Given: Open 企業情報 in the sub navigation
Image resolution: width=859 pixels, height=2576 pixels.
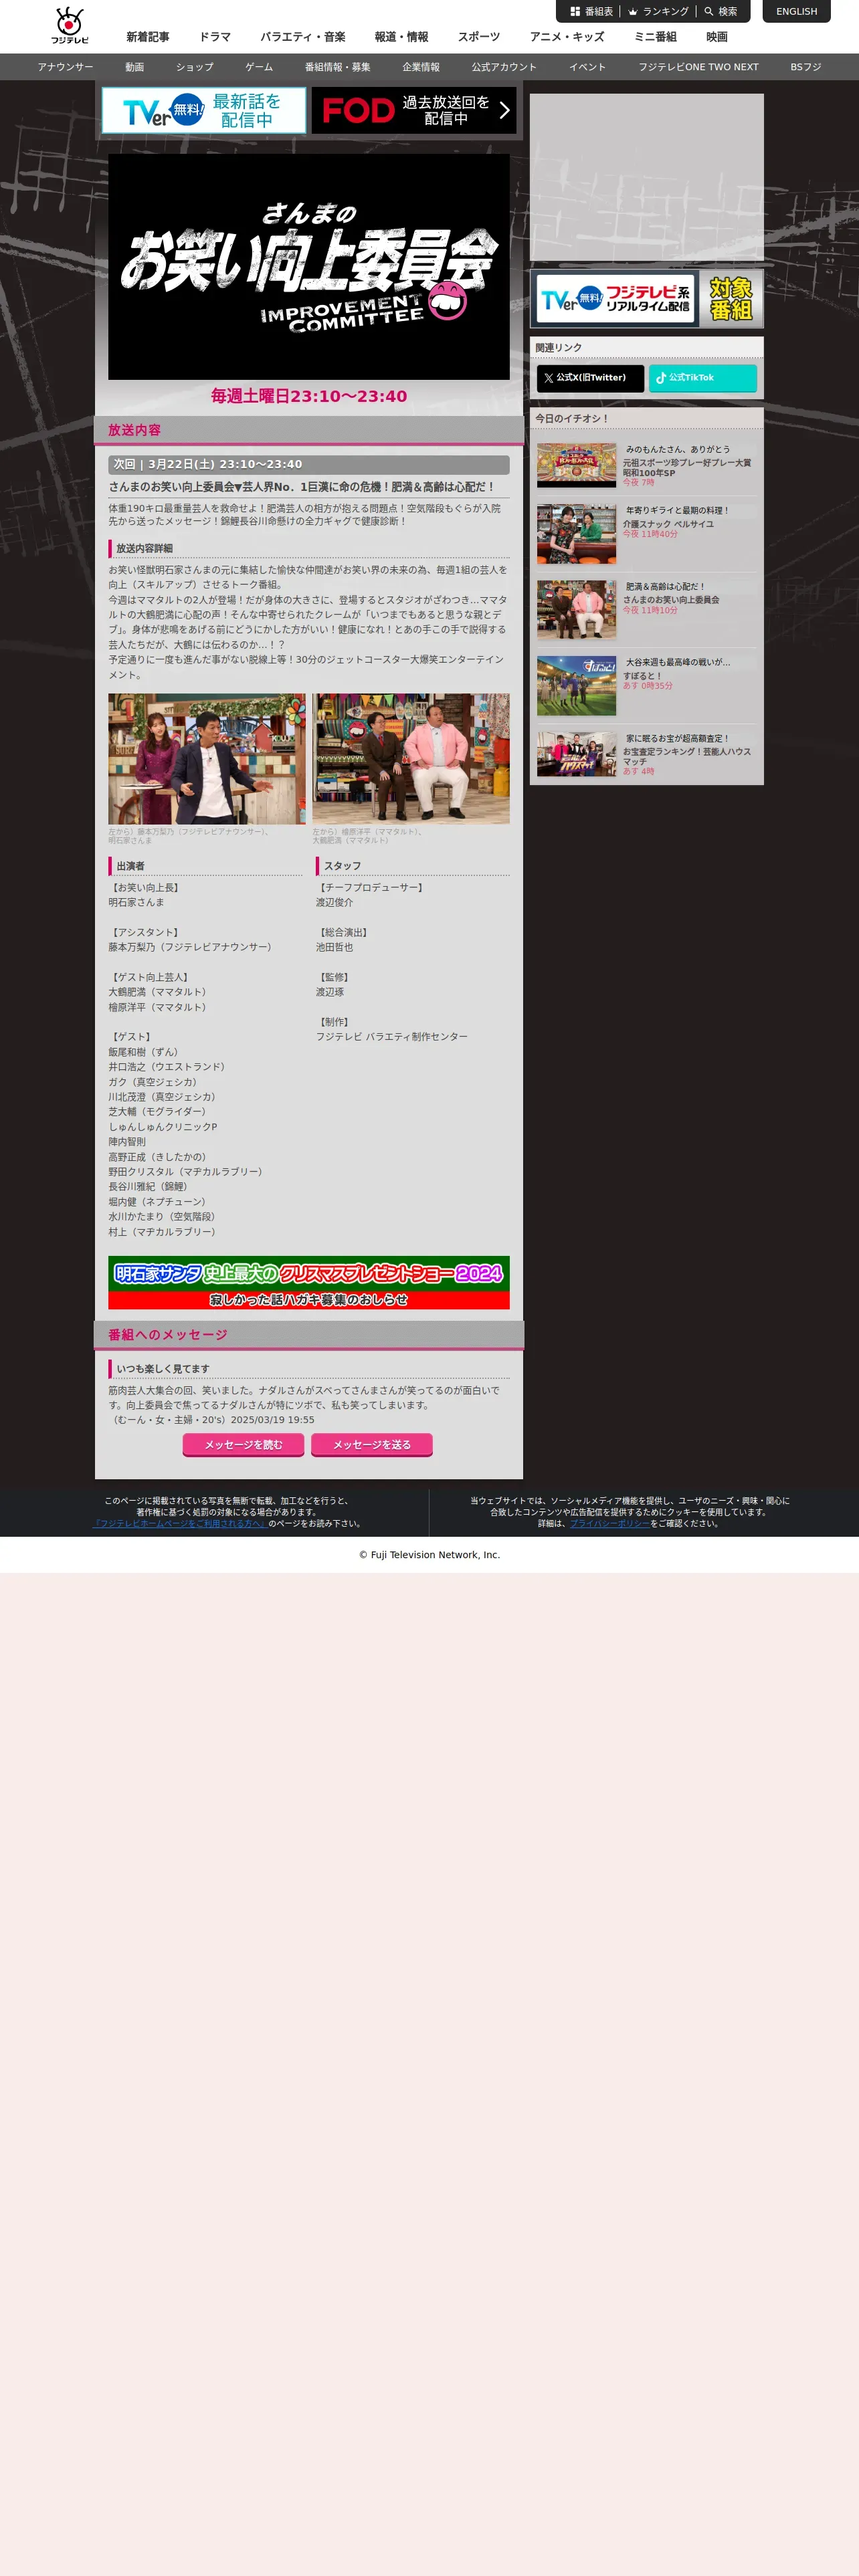Looking at the screenshot, I should tap(421, 67).
